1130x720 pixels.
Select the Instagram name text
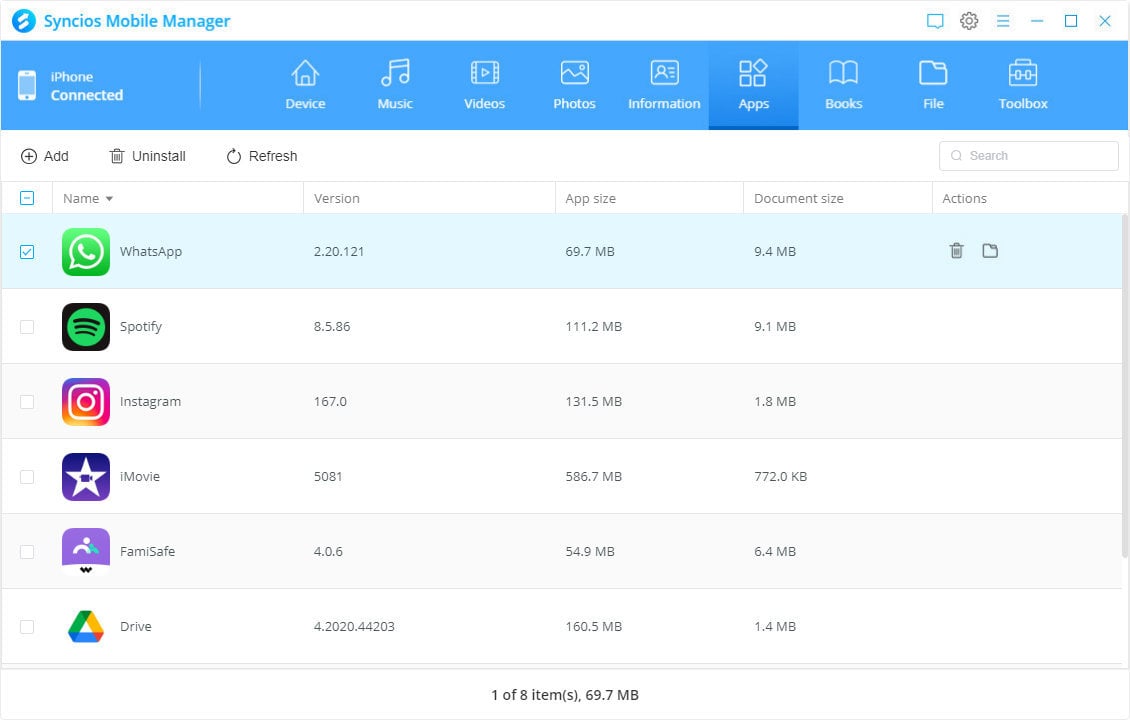[150, 401]
